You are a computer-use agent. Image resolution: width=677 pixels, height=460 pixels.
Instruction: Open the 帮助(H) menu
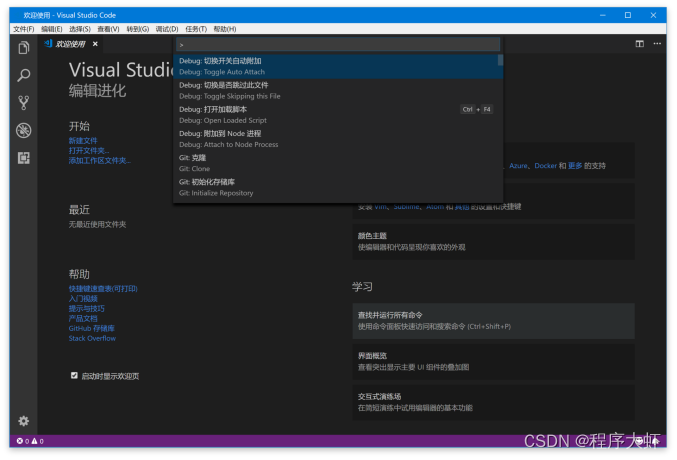(x=225, y=29)
